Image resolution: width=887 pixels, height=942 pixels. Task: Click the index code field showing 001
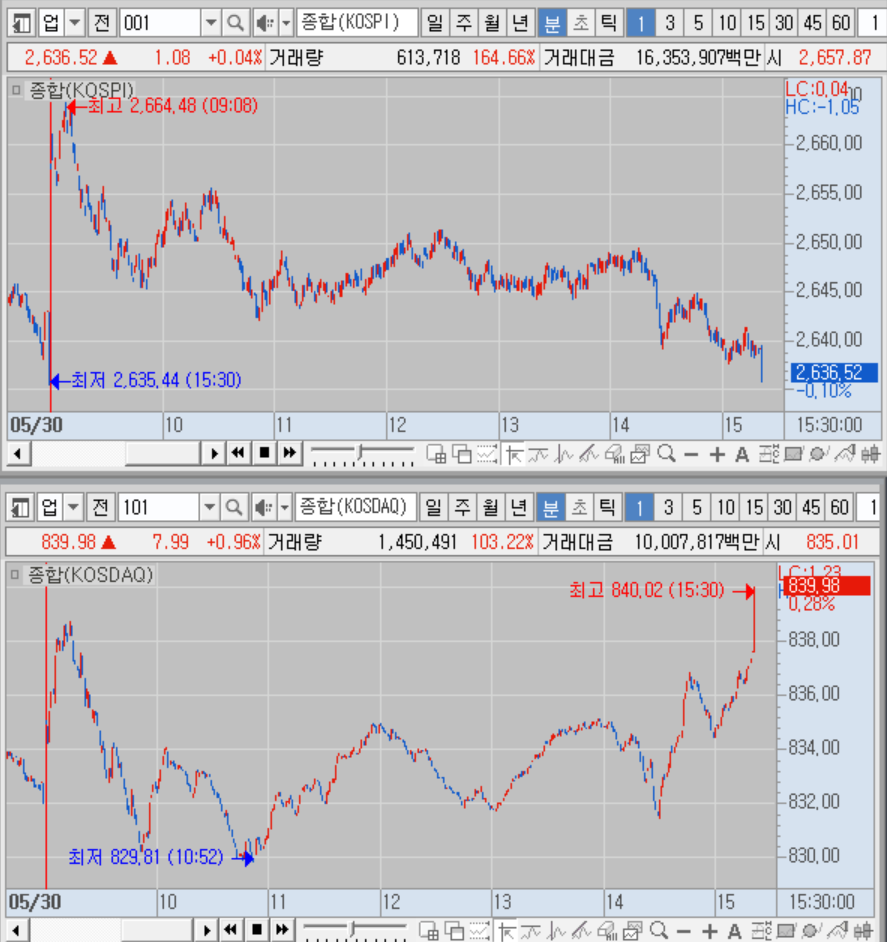tap(160, 23)
